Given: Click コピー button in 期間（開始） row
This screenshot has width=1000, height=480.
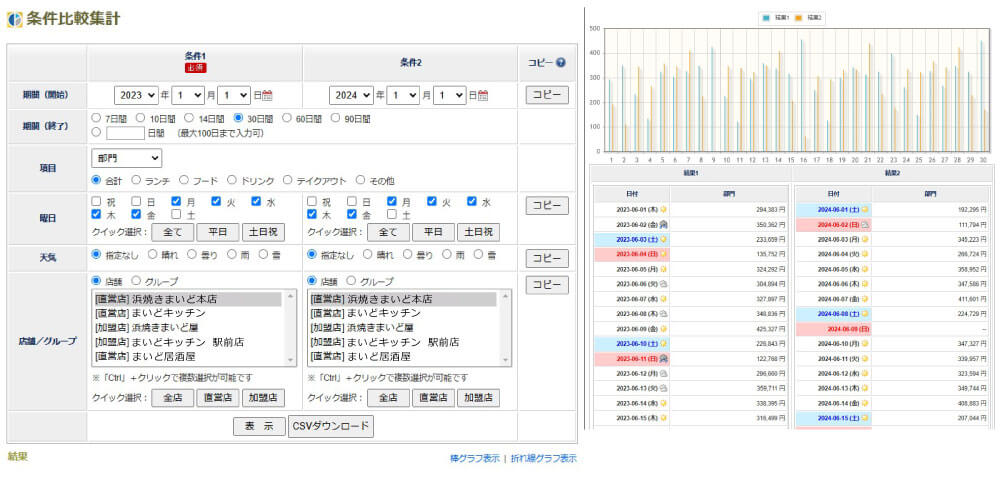Looking at the screenshot, I should 547,96.
